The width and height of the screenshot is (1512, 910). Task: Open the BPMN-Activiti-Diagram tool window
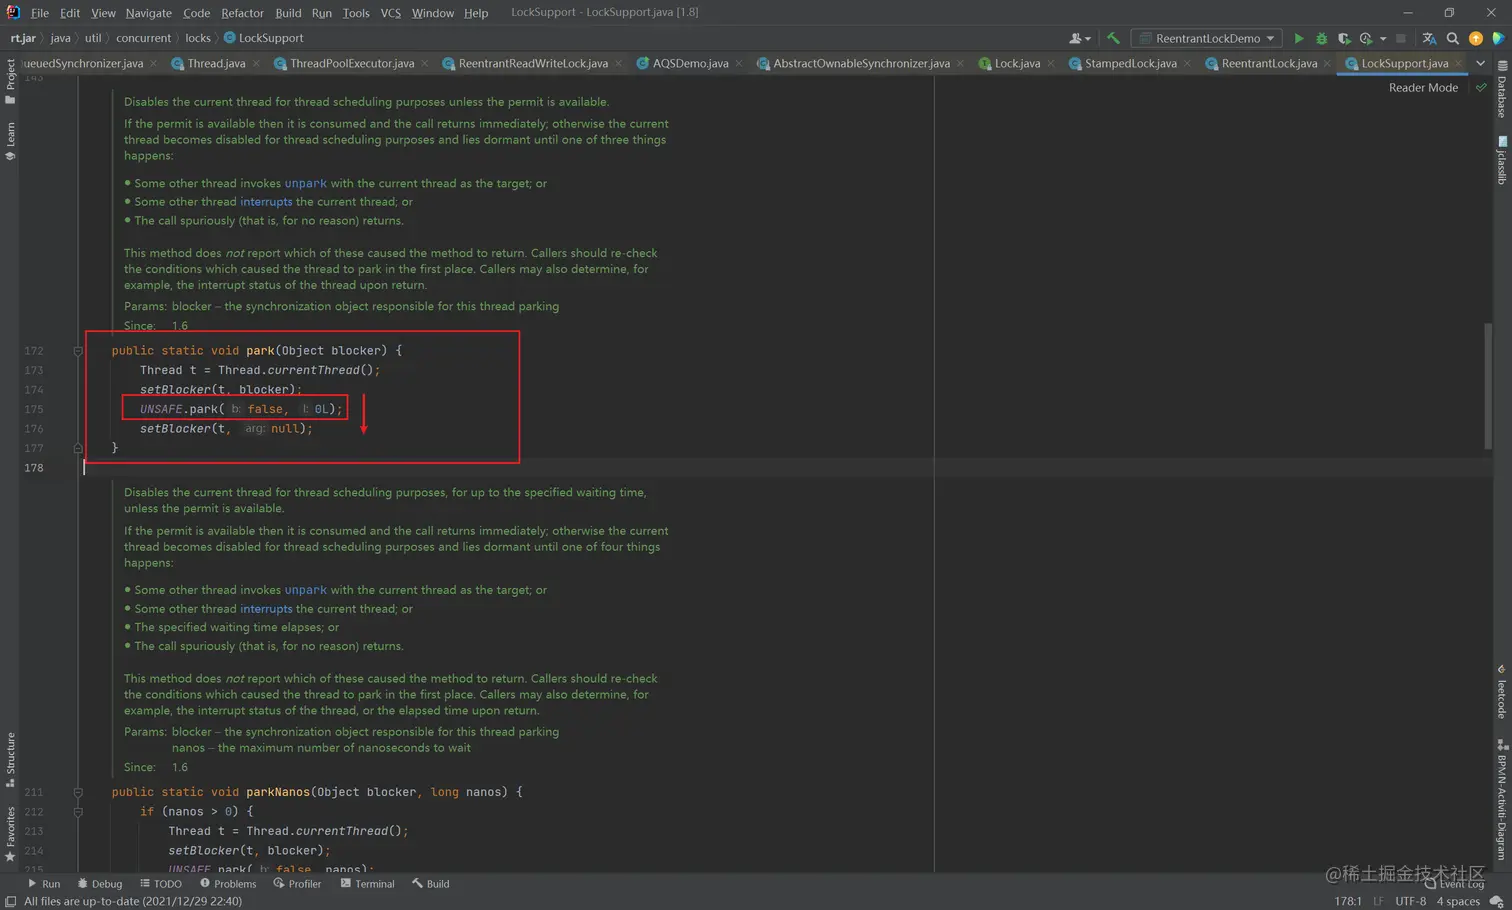1502,800
